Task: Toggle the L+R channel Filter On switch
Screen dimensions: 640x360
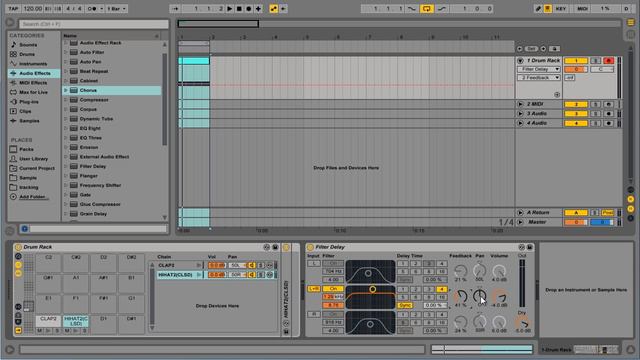Action: tap(333, 289)
